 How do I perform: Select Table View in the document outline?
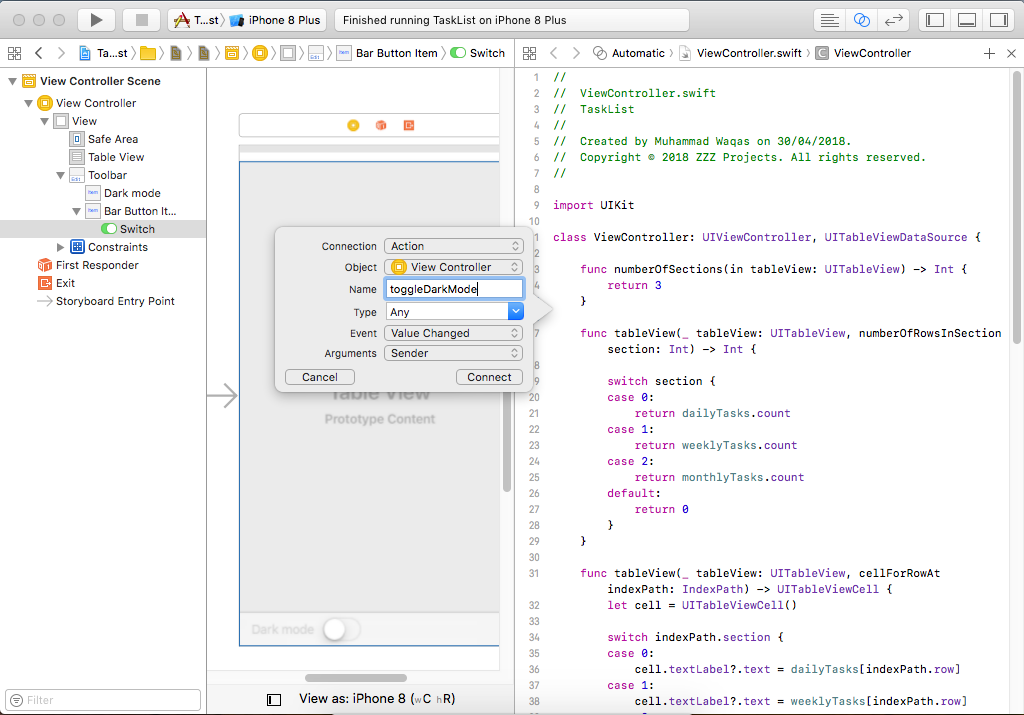click(x=115, y=157)
